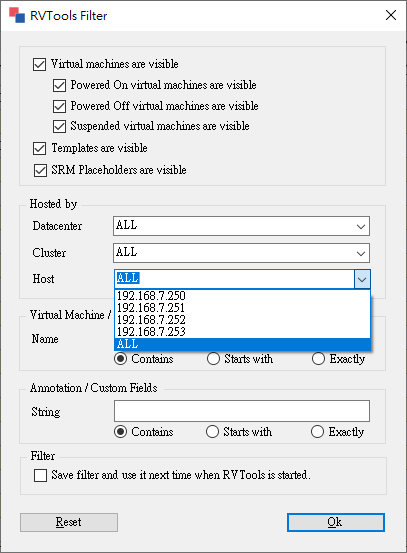Confirm with the Ok button
The width and height of the screenshot is (407, 553).
click(335, 522)
